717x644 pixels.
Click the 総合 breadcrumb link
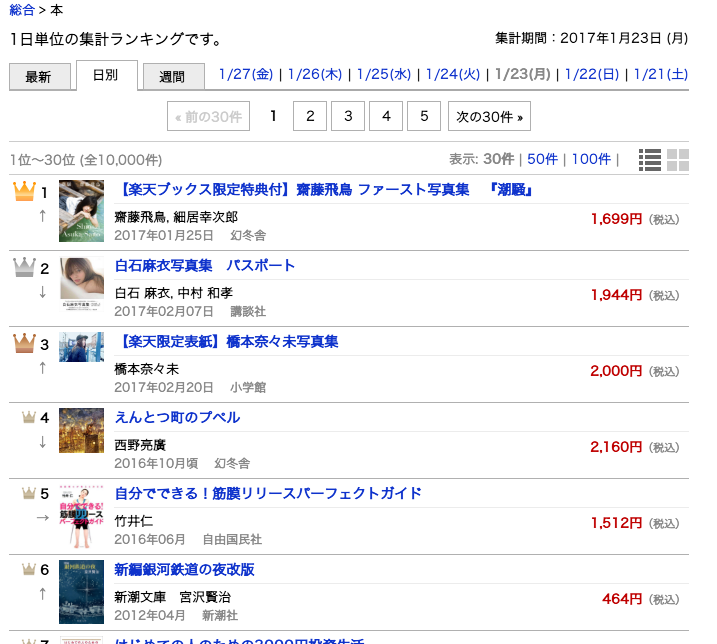point(22,10)
